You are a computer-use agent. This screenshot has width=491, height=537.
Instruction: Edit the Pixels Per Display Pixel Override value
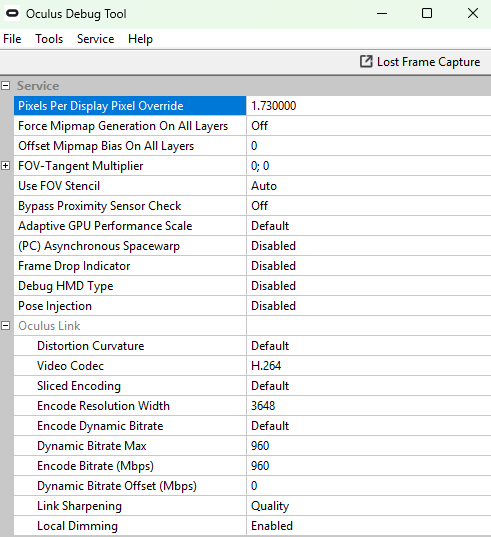369,106
